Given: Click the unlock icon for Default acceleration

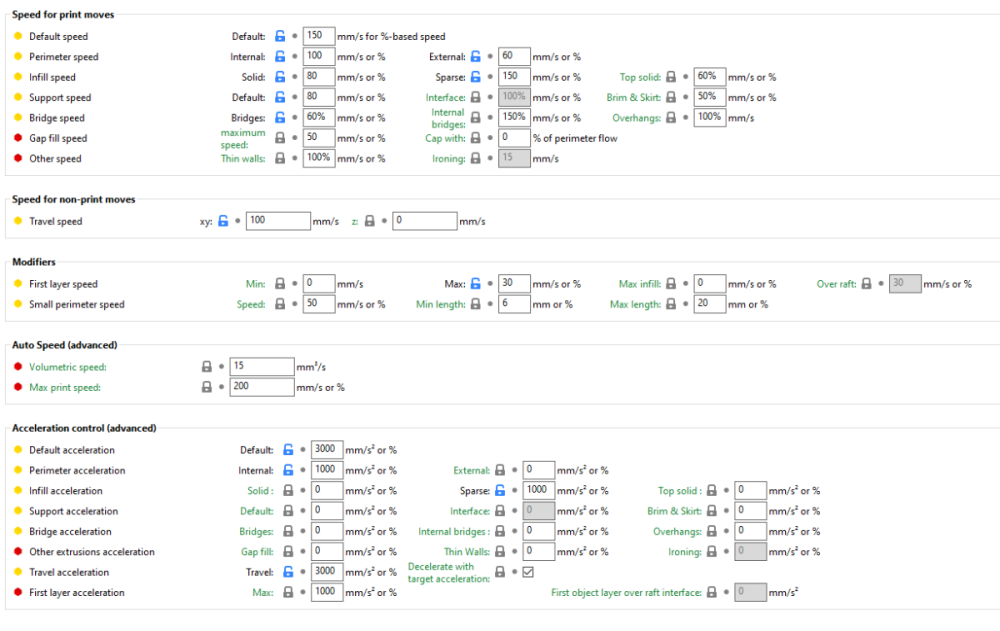Looking at the screenshot, I should point(288,450).
